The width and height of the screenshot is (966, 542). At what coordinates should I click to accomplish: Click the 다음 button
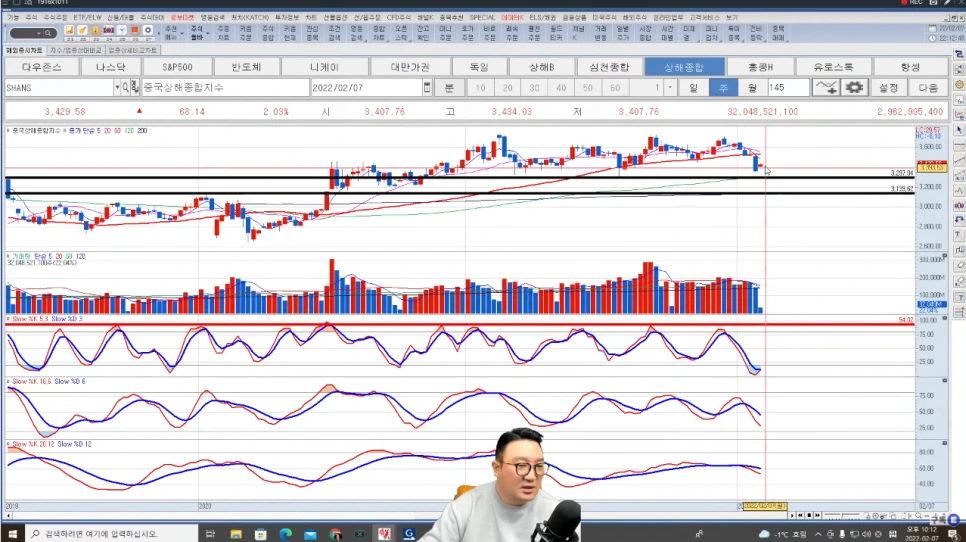[x=928, y=88]
